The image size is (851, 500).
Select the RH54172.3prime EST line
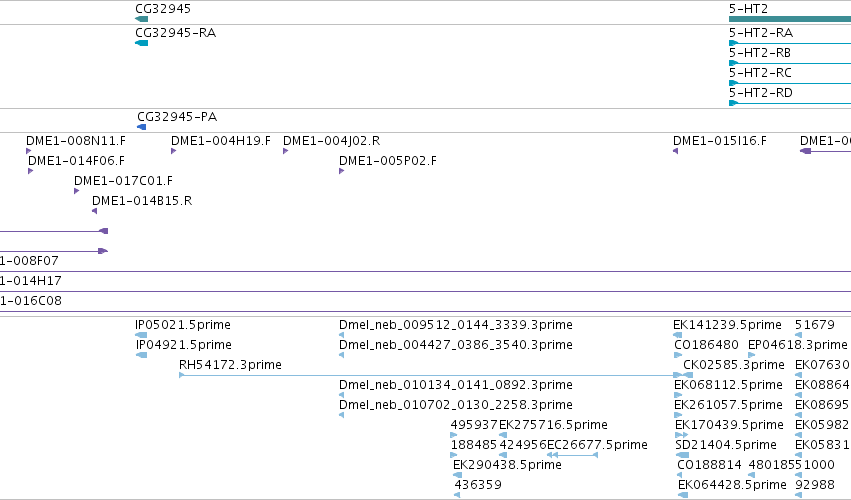point(430,375)
